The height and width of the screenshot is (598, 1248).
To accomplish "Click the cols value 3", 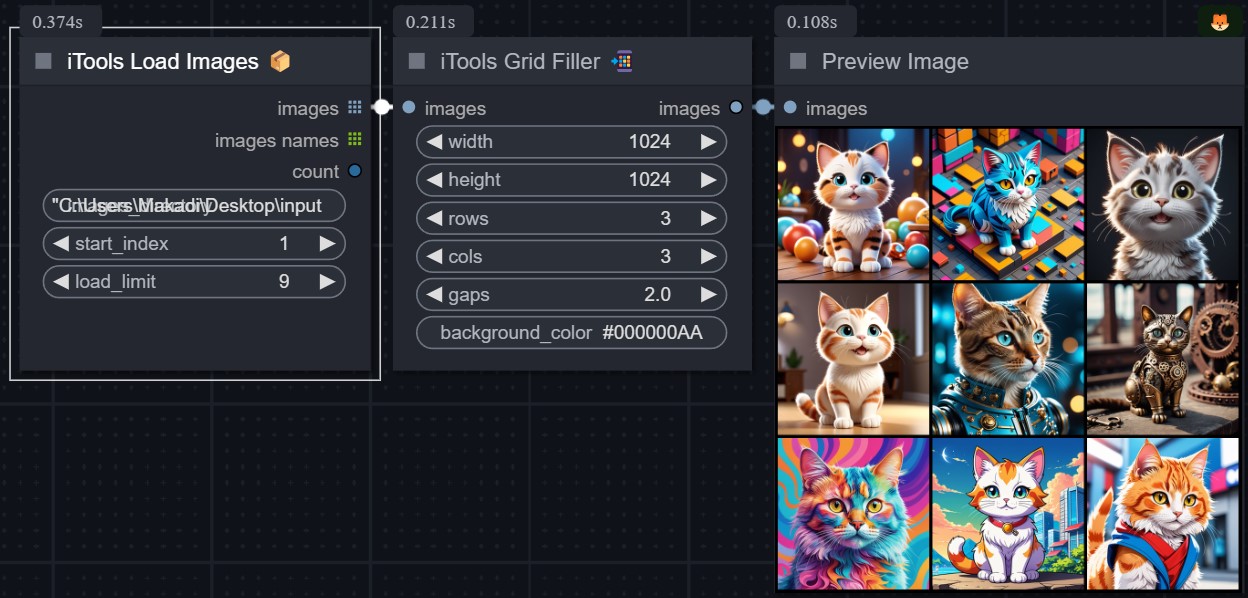I will click(x=665, y=256).
